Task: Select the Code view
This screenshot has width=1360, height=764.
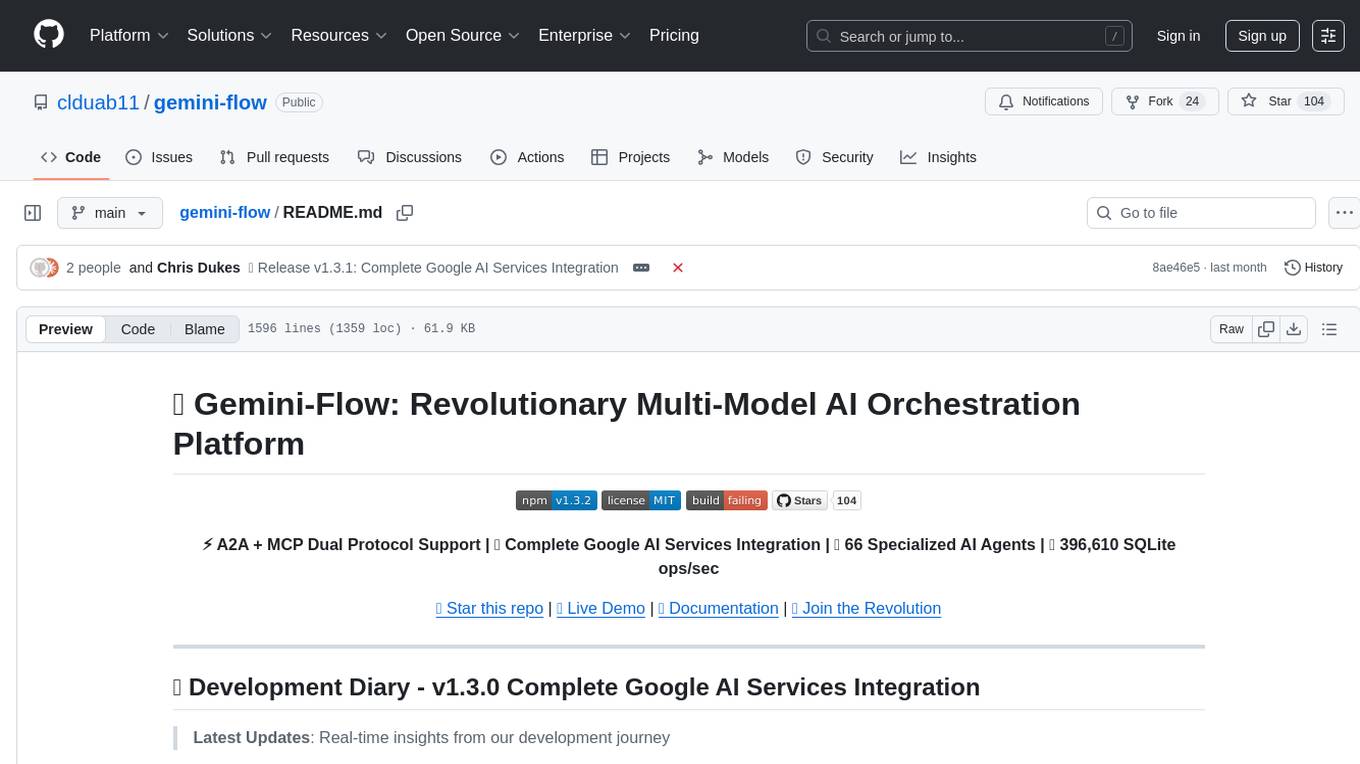Action: [138, 329]
